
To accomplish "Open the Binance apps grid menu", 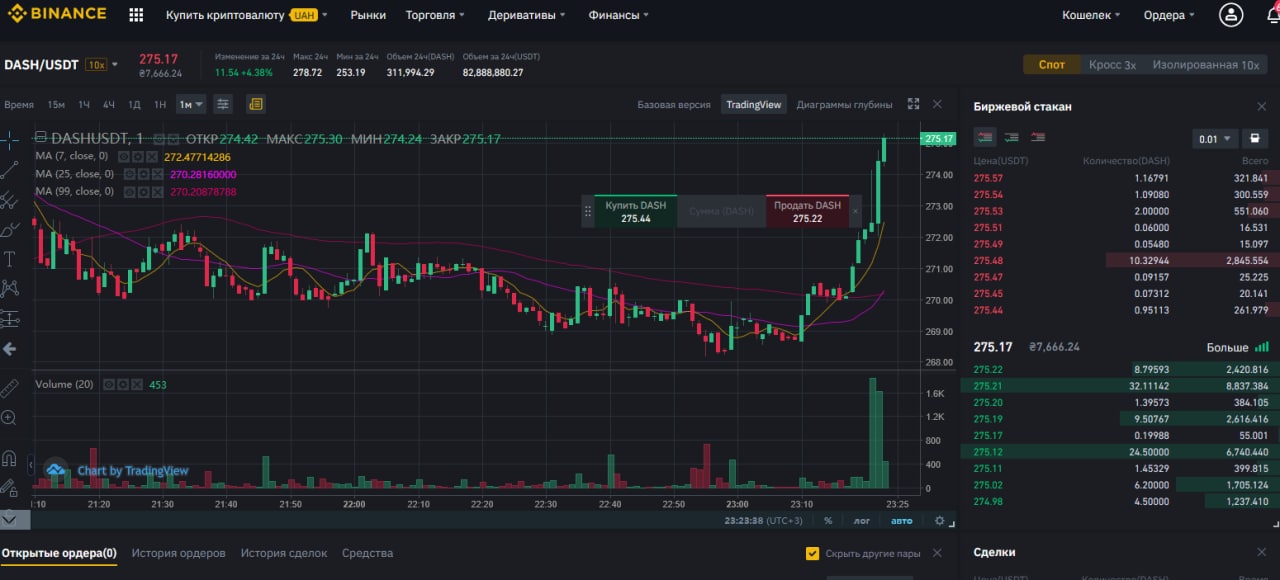I will pyautogui.click(x=136, y=15).
